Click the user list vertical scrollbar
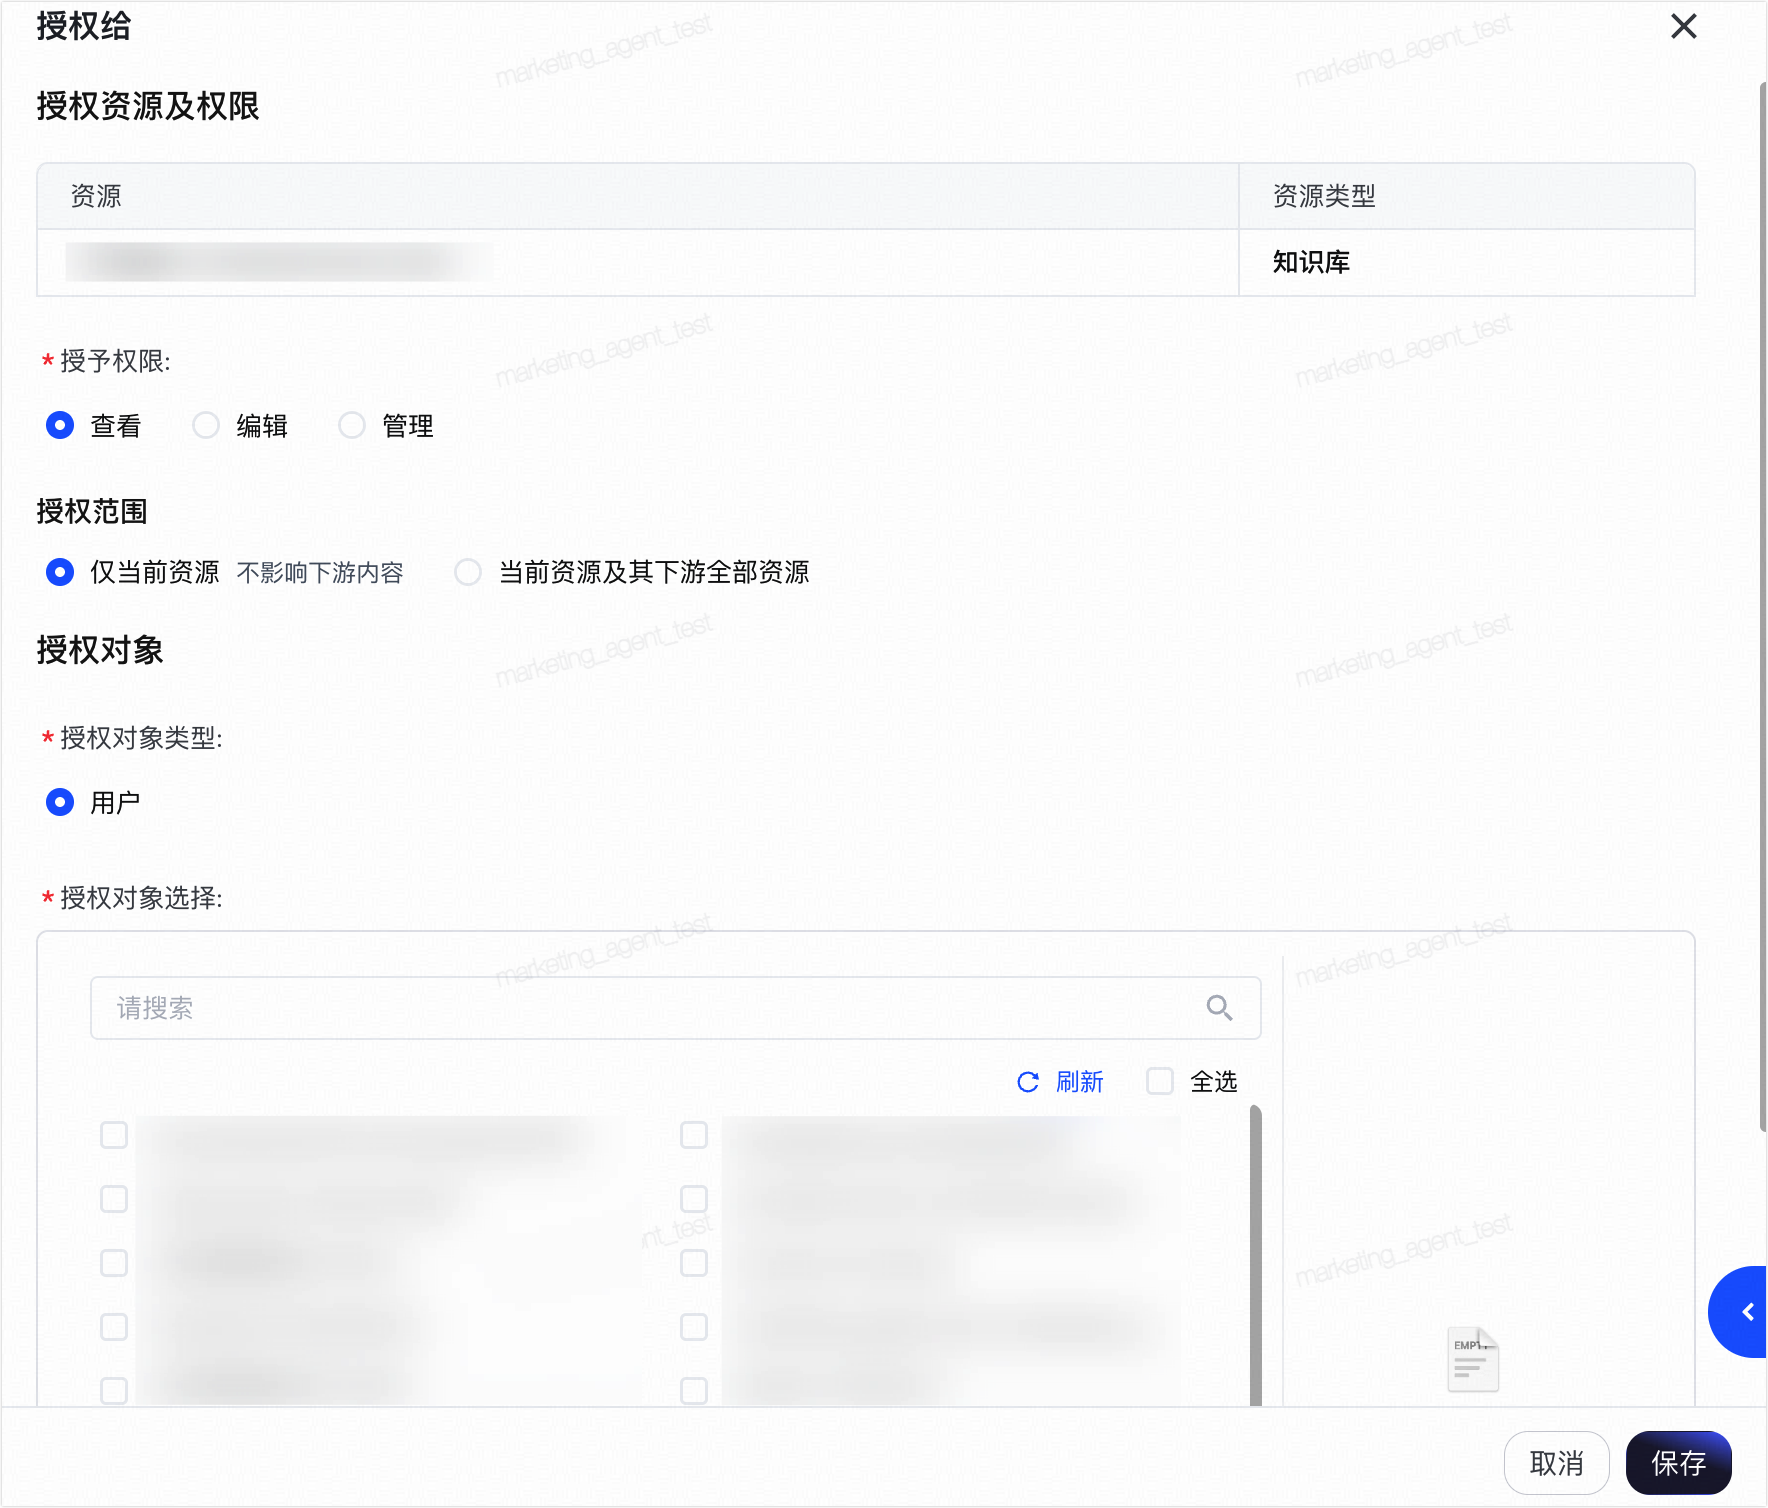 point(1256,1255)
